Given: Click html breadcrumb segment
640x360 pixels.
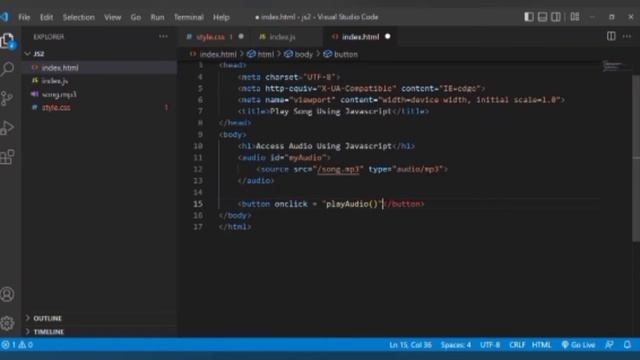Looking at the screenshot, I should point(265,54).
